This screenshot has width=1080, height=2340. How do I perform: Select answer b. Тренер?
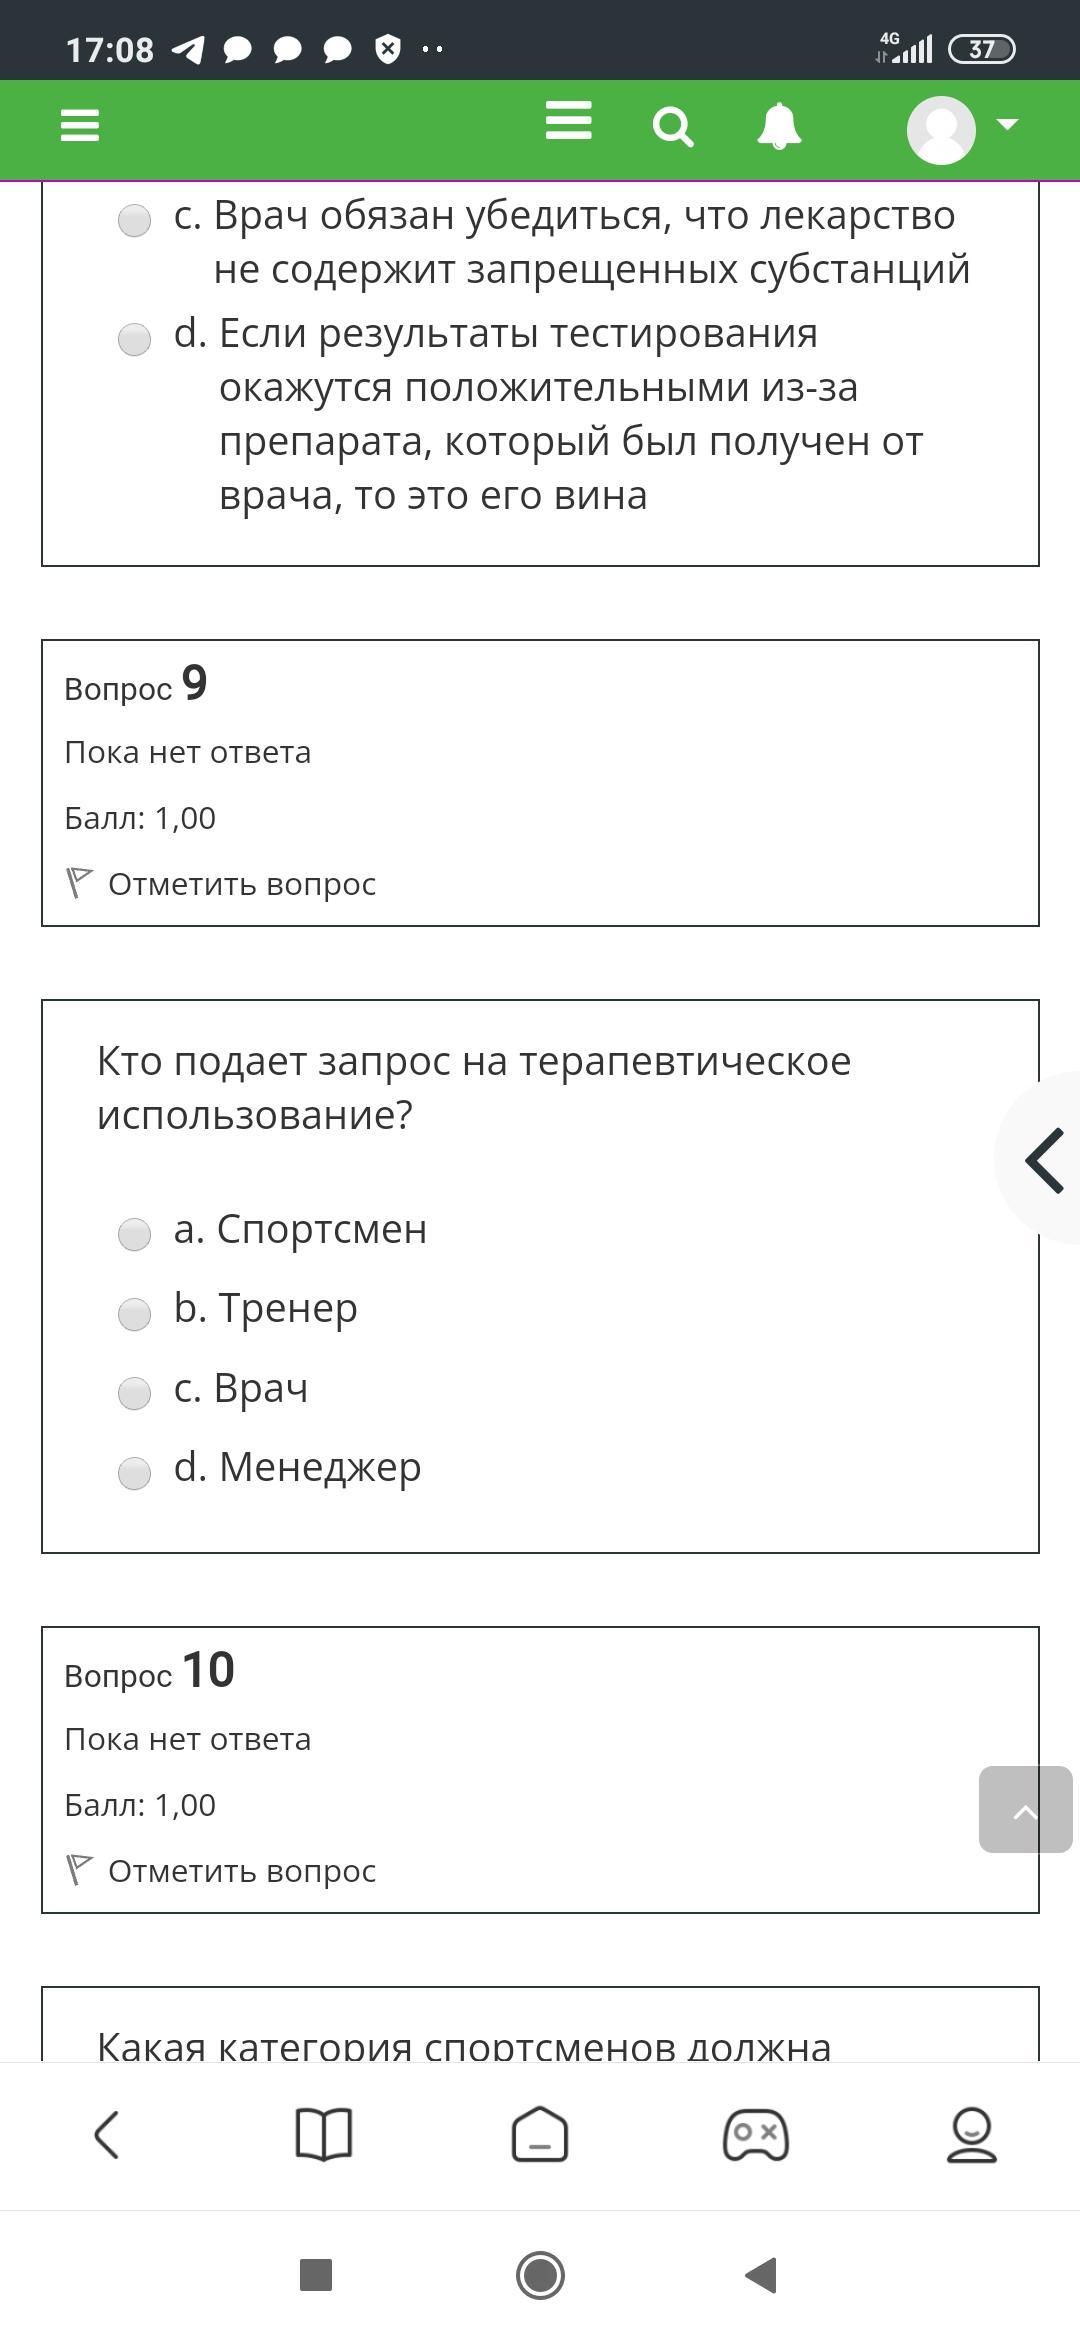(135, 1314)
